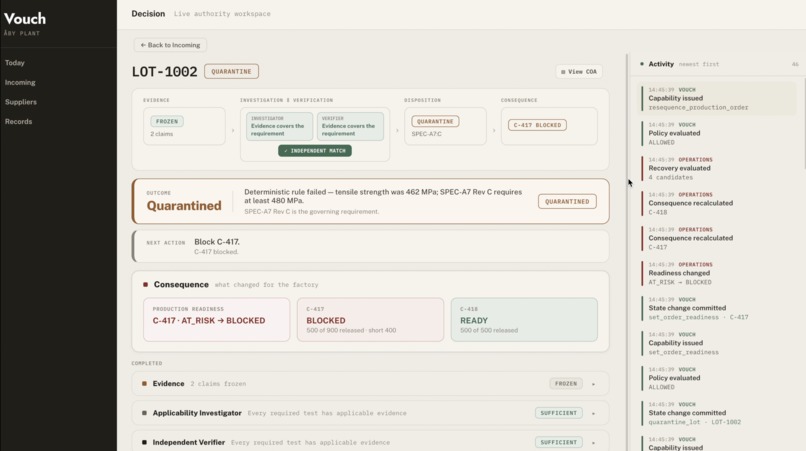Viewport: 806px width, 451px height.
Task: Click the View COA button
Action: point(579,71)
